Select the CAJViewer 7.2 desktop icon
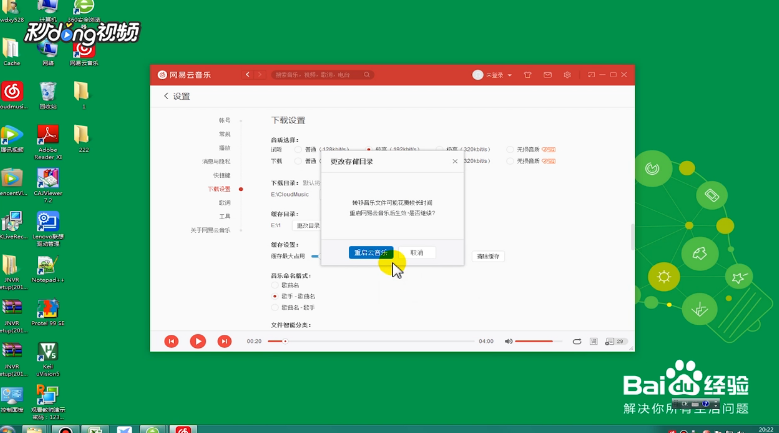The height and width of the screenshot is (433, 779). pos(48,185)
